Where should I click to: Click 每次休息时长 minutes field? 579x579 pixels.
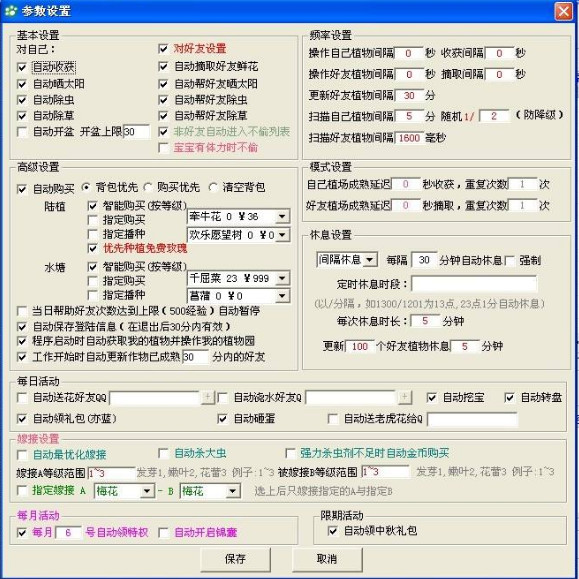click(425, 321)
